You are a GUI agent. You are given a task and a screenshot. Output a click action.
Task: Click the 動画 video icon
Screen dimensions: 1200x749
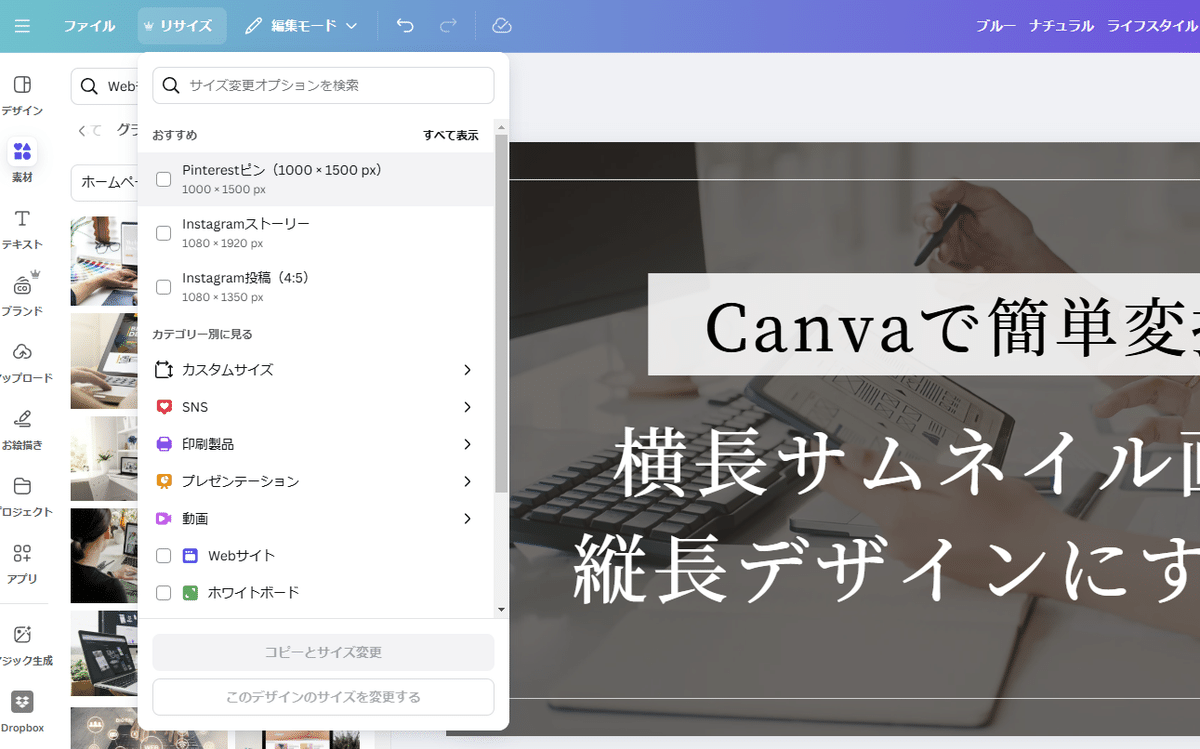pos(164,518)
